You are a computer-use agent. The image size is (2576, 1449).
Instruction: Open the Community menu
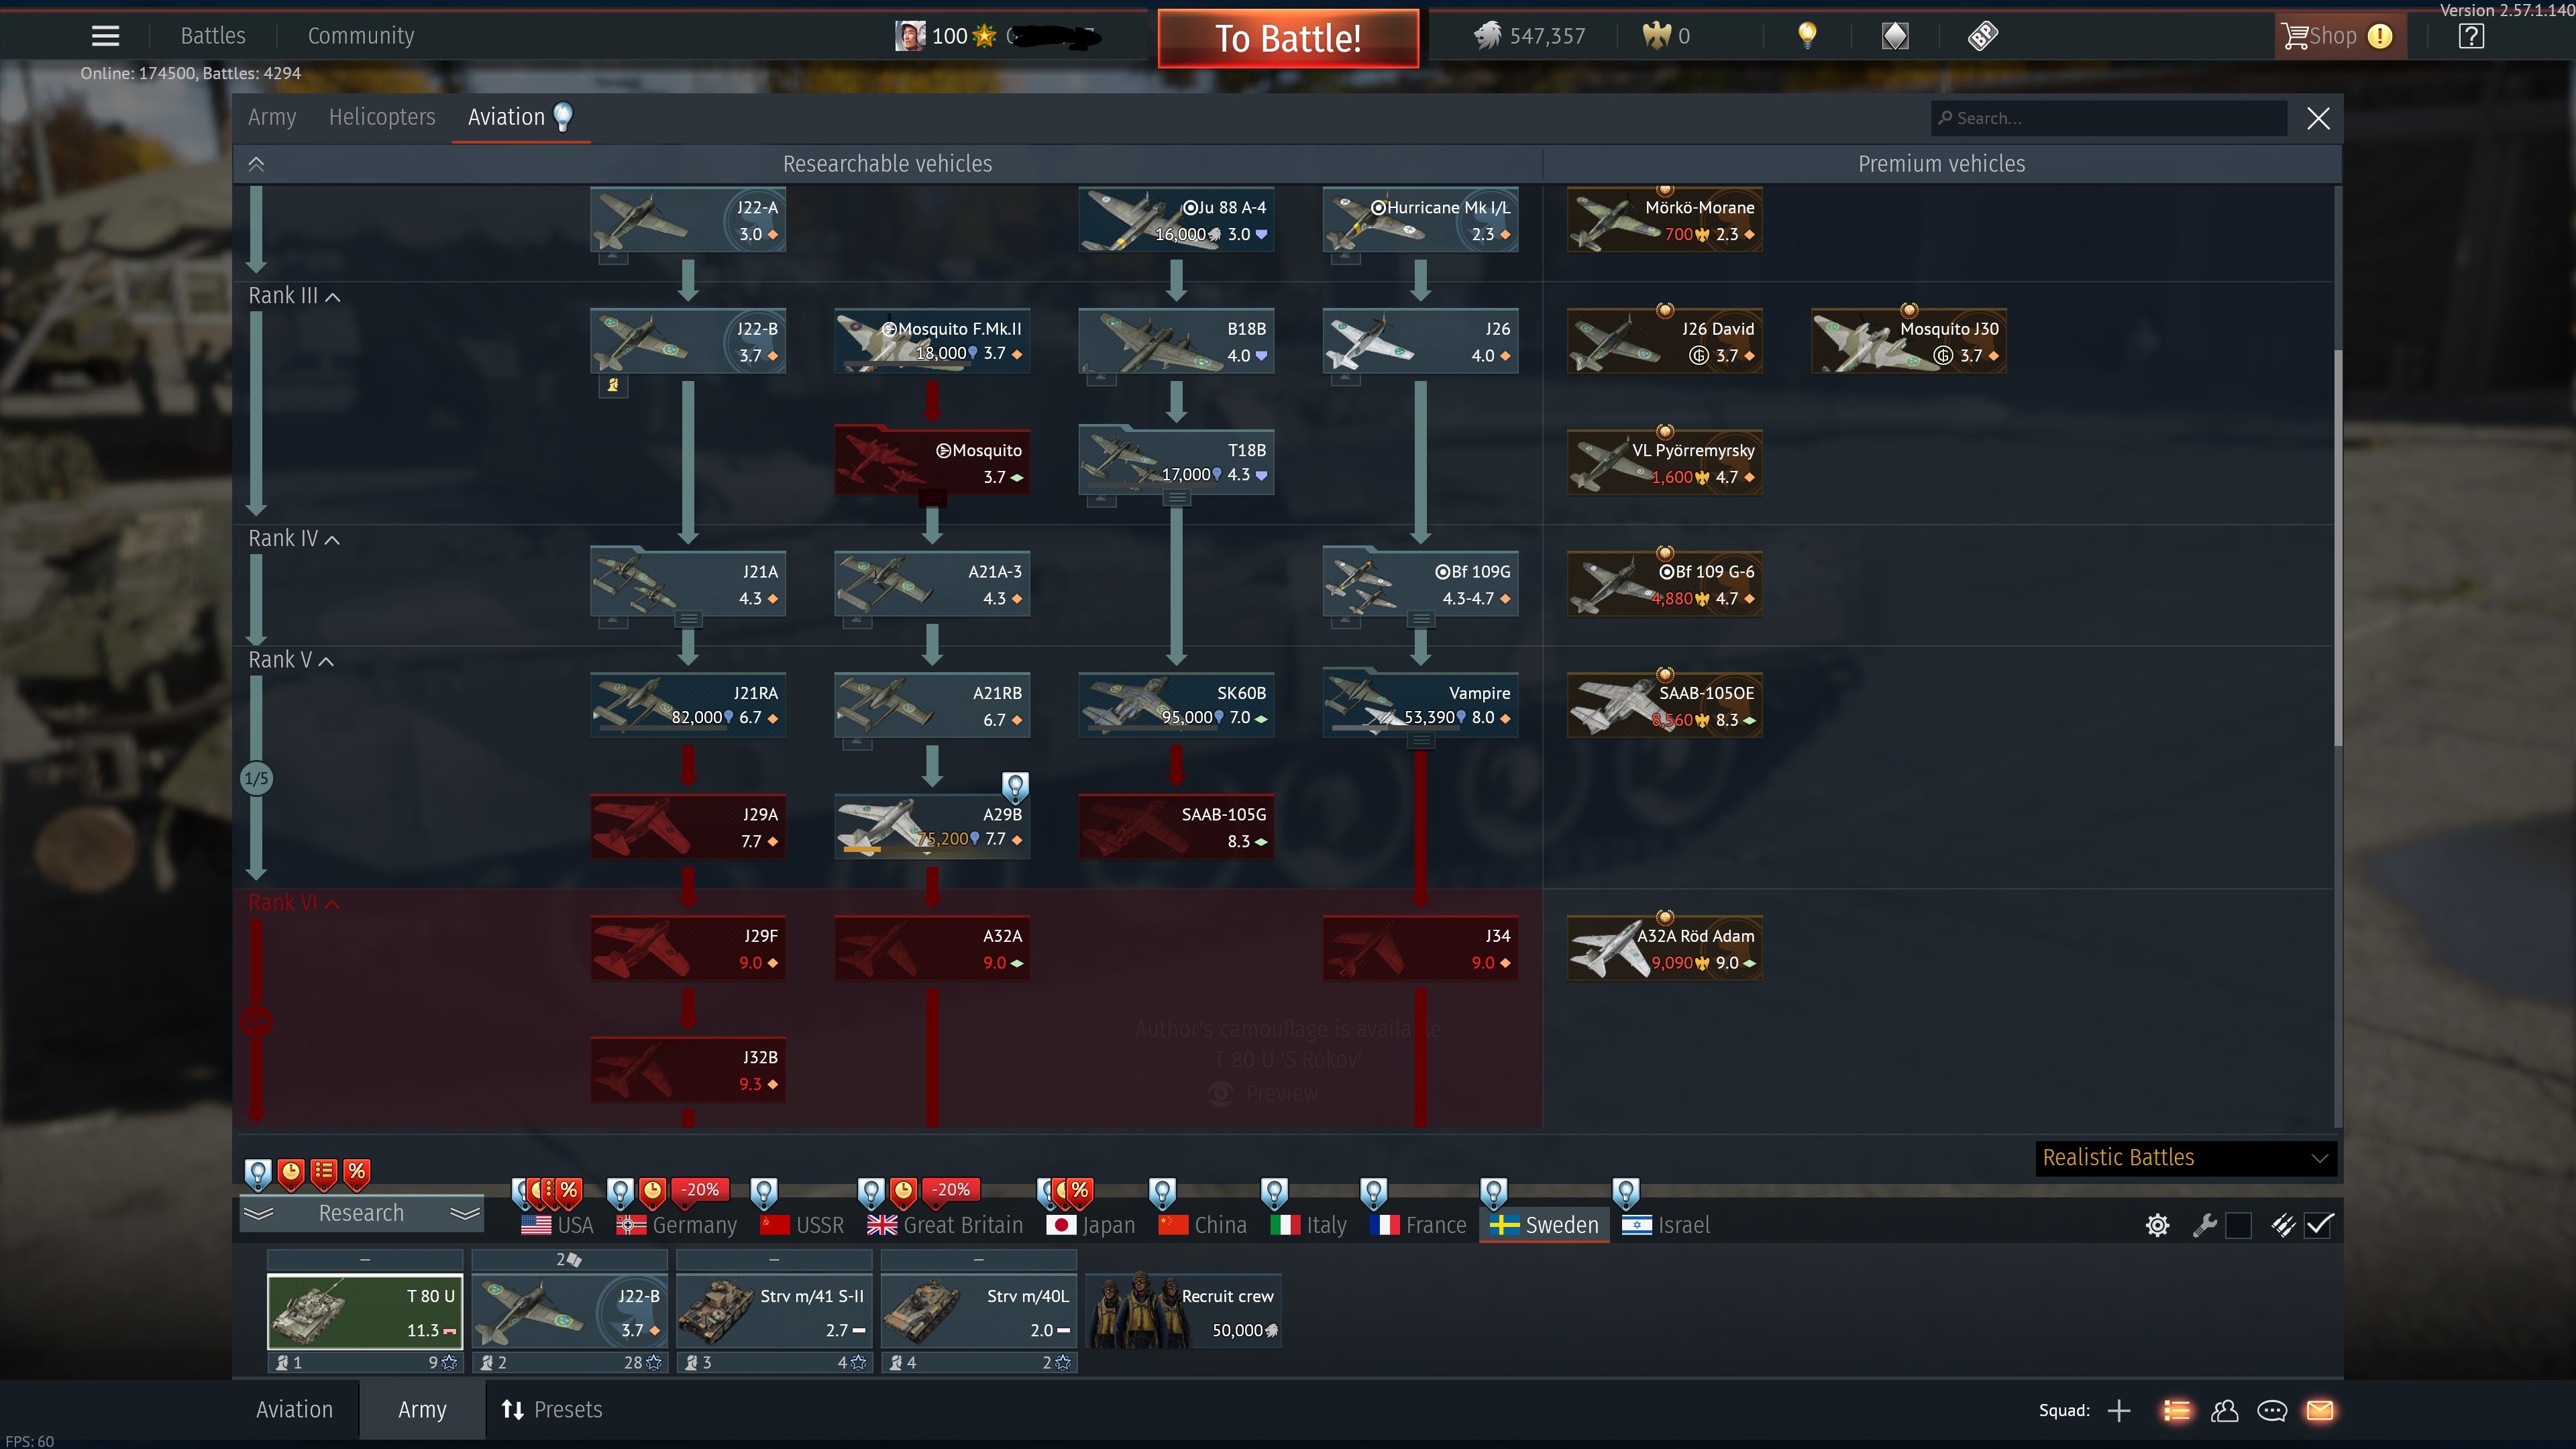point(361,36)
